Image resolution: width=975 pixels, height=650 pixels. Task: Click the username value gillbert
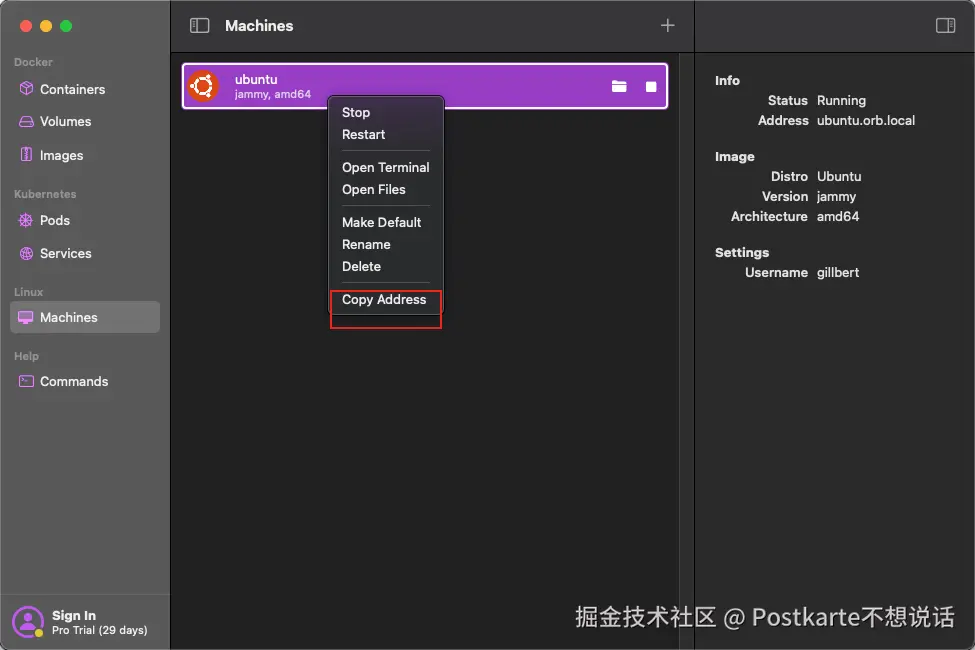click(x=838, y=272)
